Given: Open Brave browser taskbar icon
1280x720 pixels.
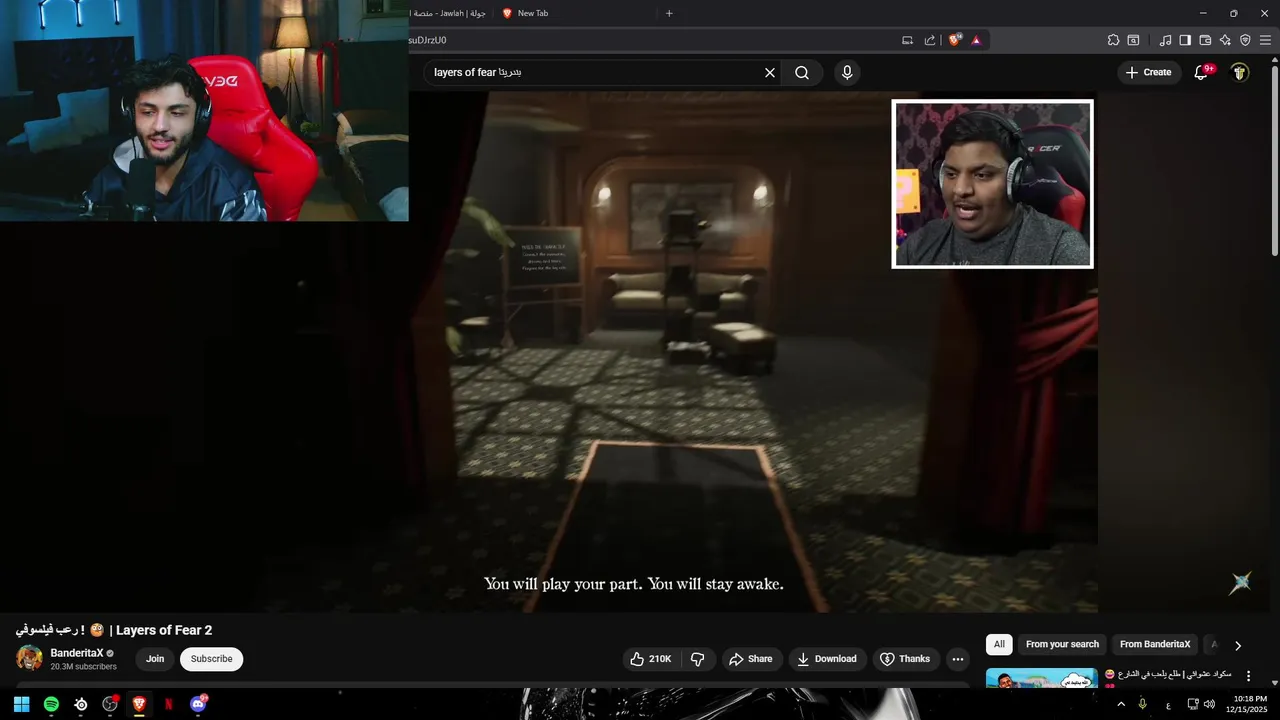Looking at the screenshot, I should [x=139, y=704].
